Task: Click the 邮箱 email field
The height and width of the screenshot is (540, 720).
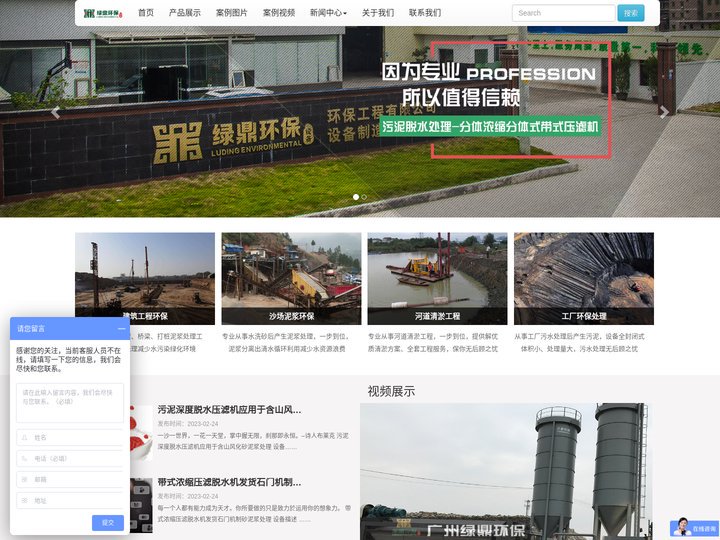Action: [70, 479]
